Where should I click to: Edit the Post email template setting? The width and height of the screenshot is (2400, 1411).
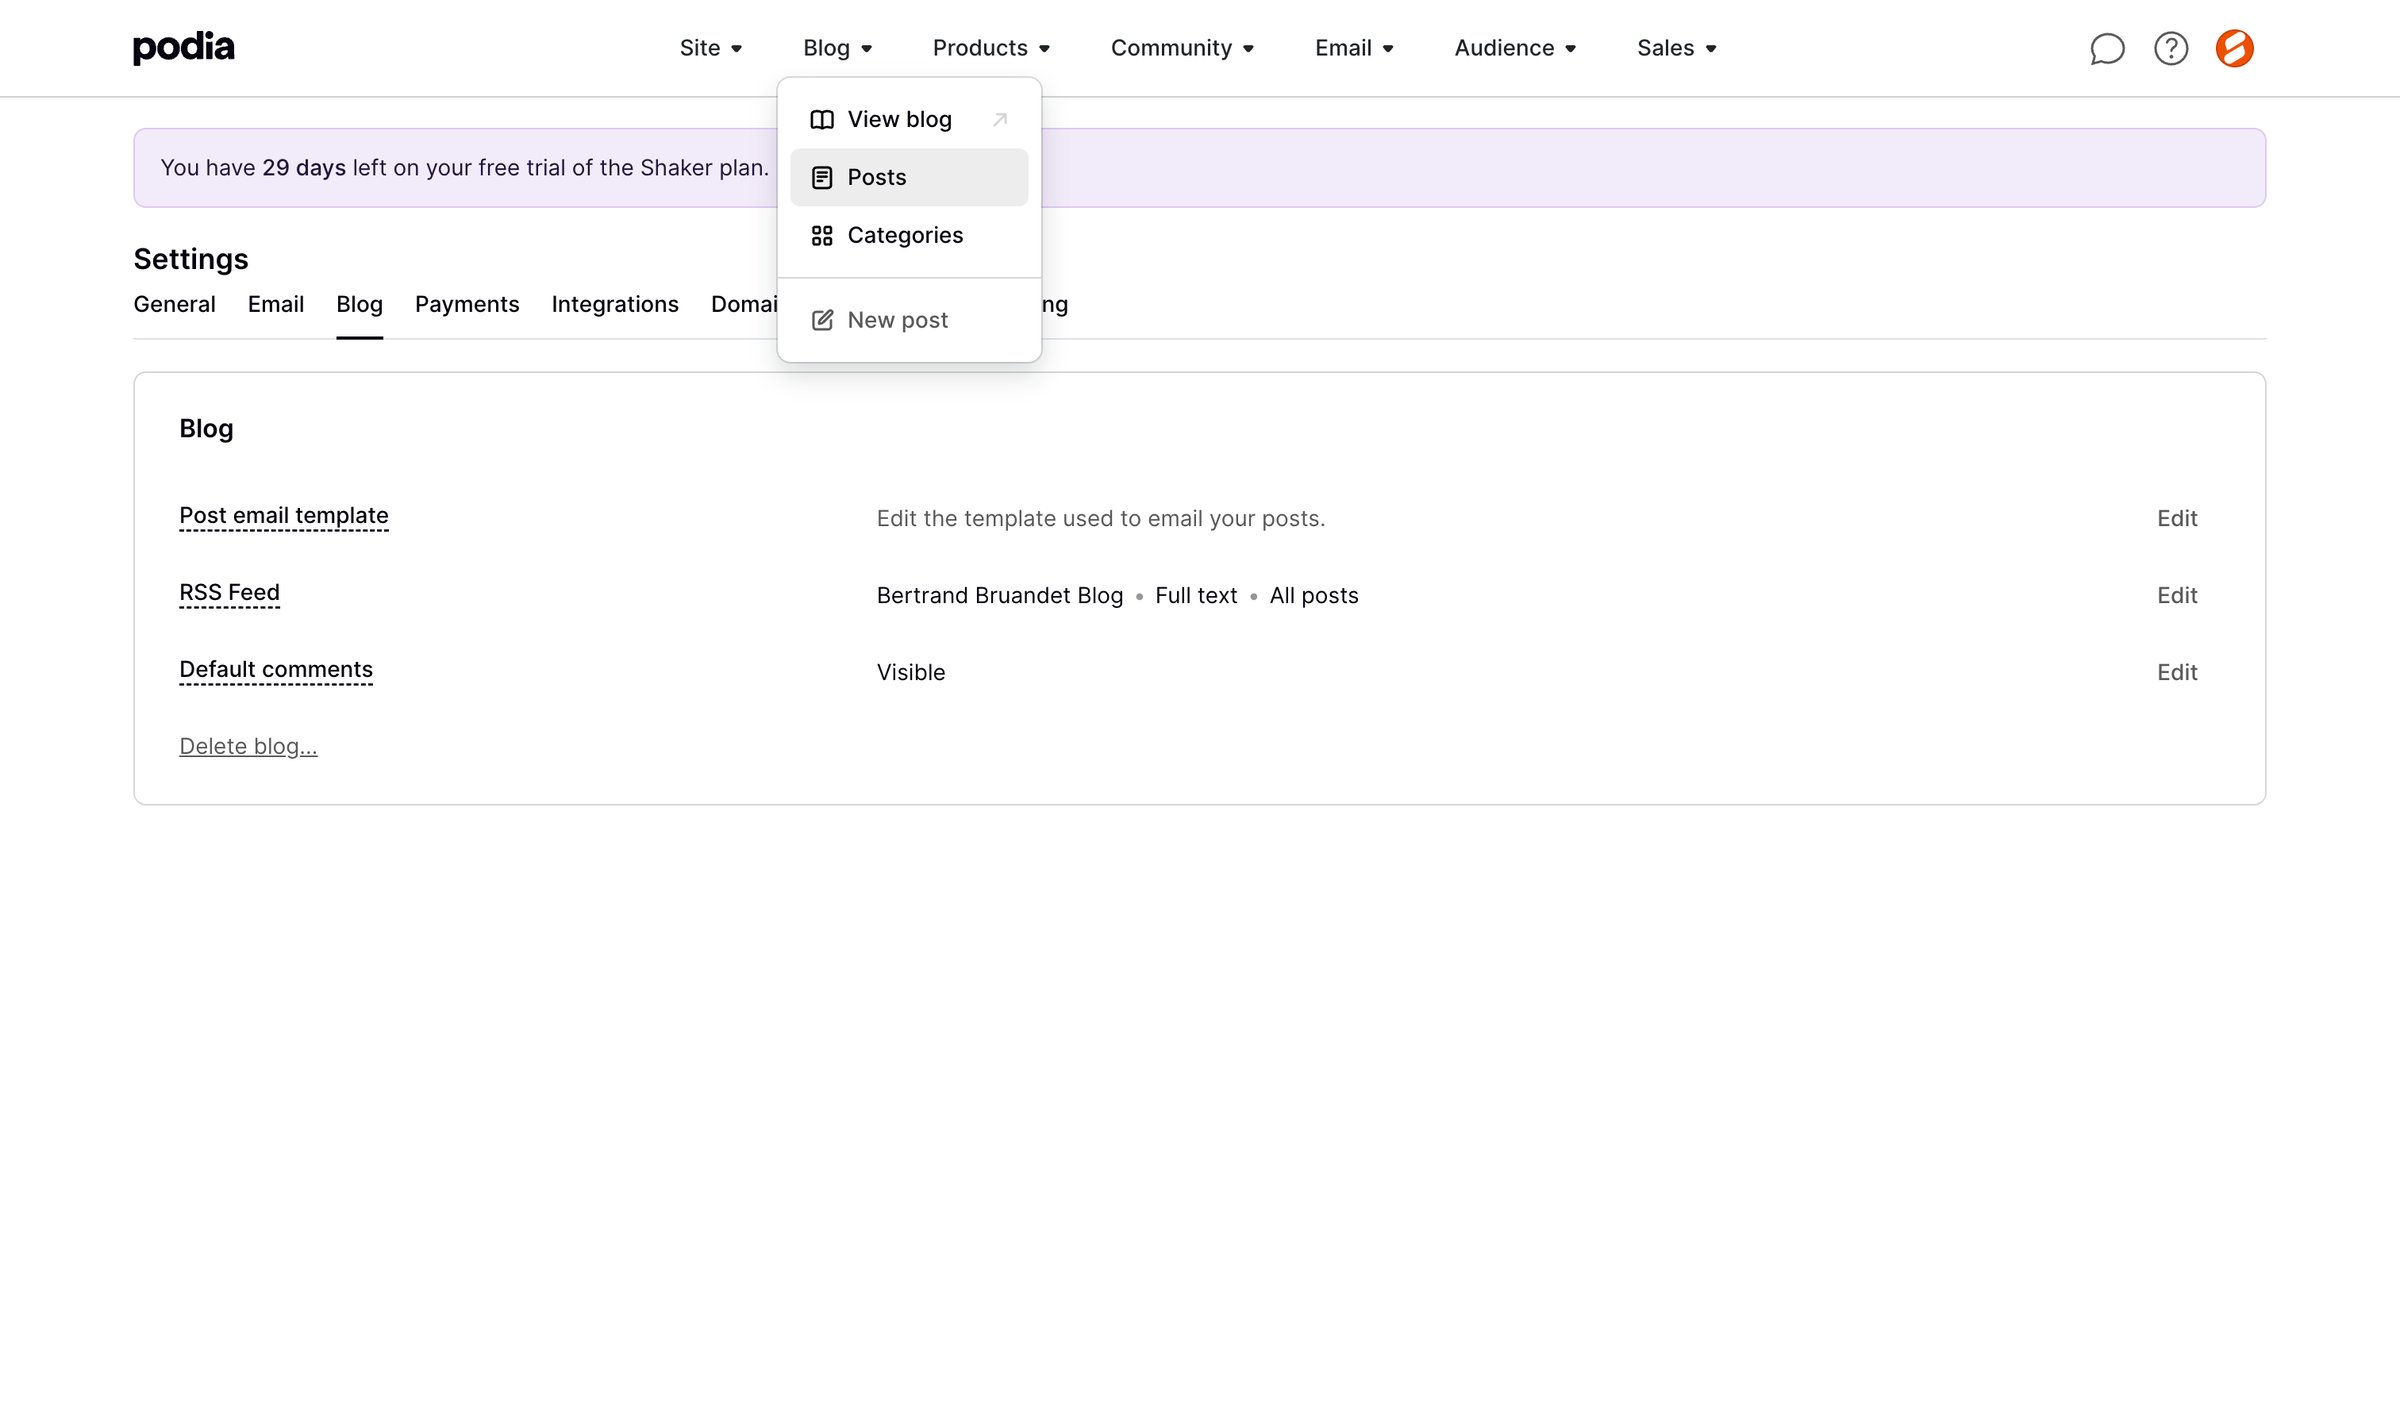(x=2177, y=519)
